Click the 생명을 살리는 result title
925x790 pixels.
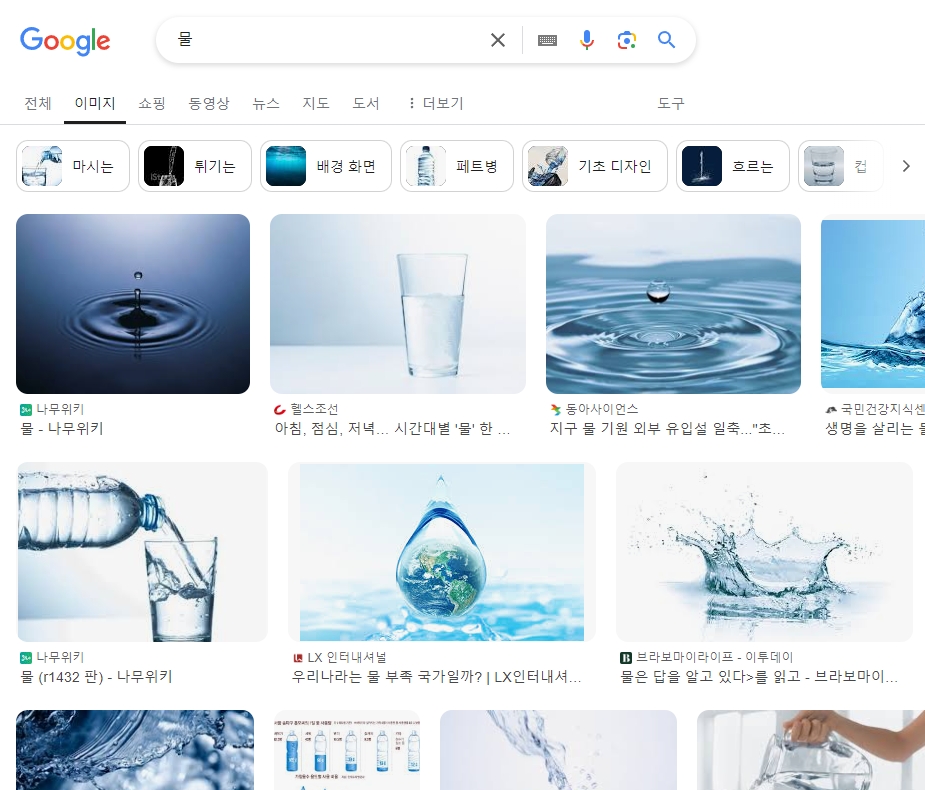875,428
